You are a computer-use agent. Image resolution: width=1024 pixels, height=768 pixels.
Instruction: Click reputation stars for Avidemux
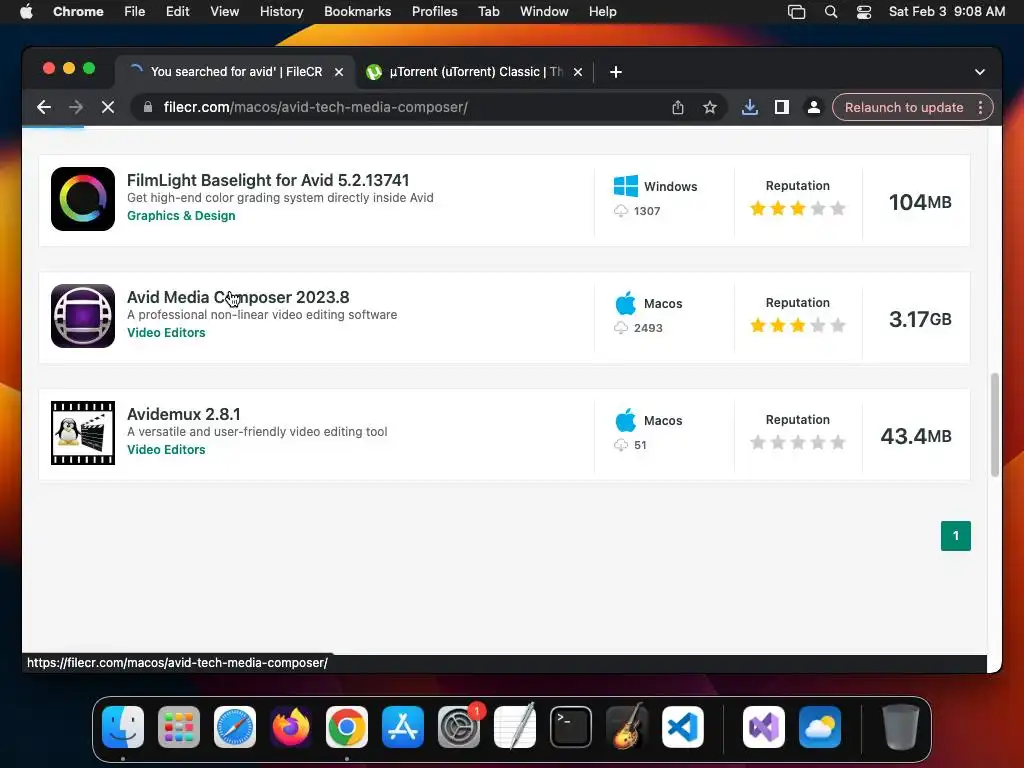point(797,442)
